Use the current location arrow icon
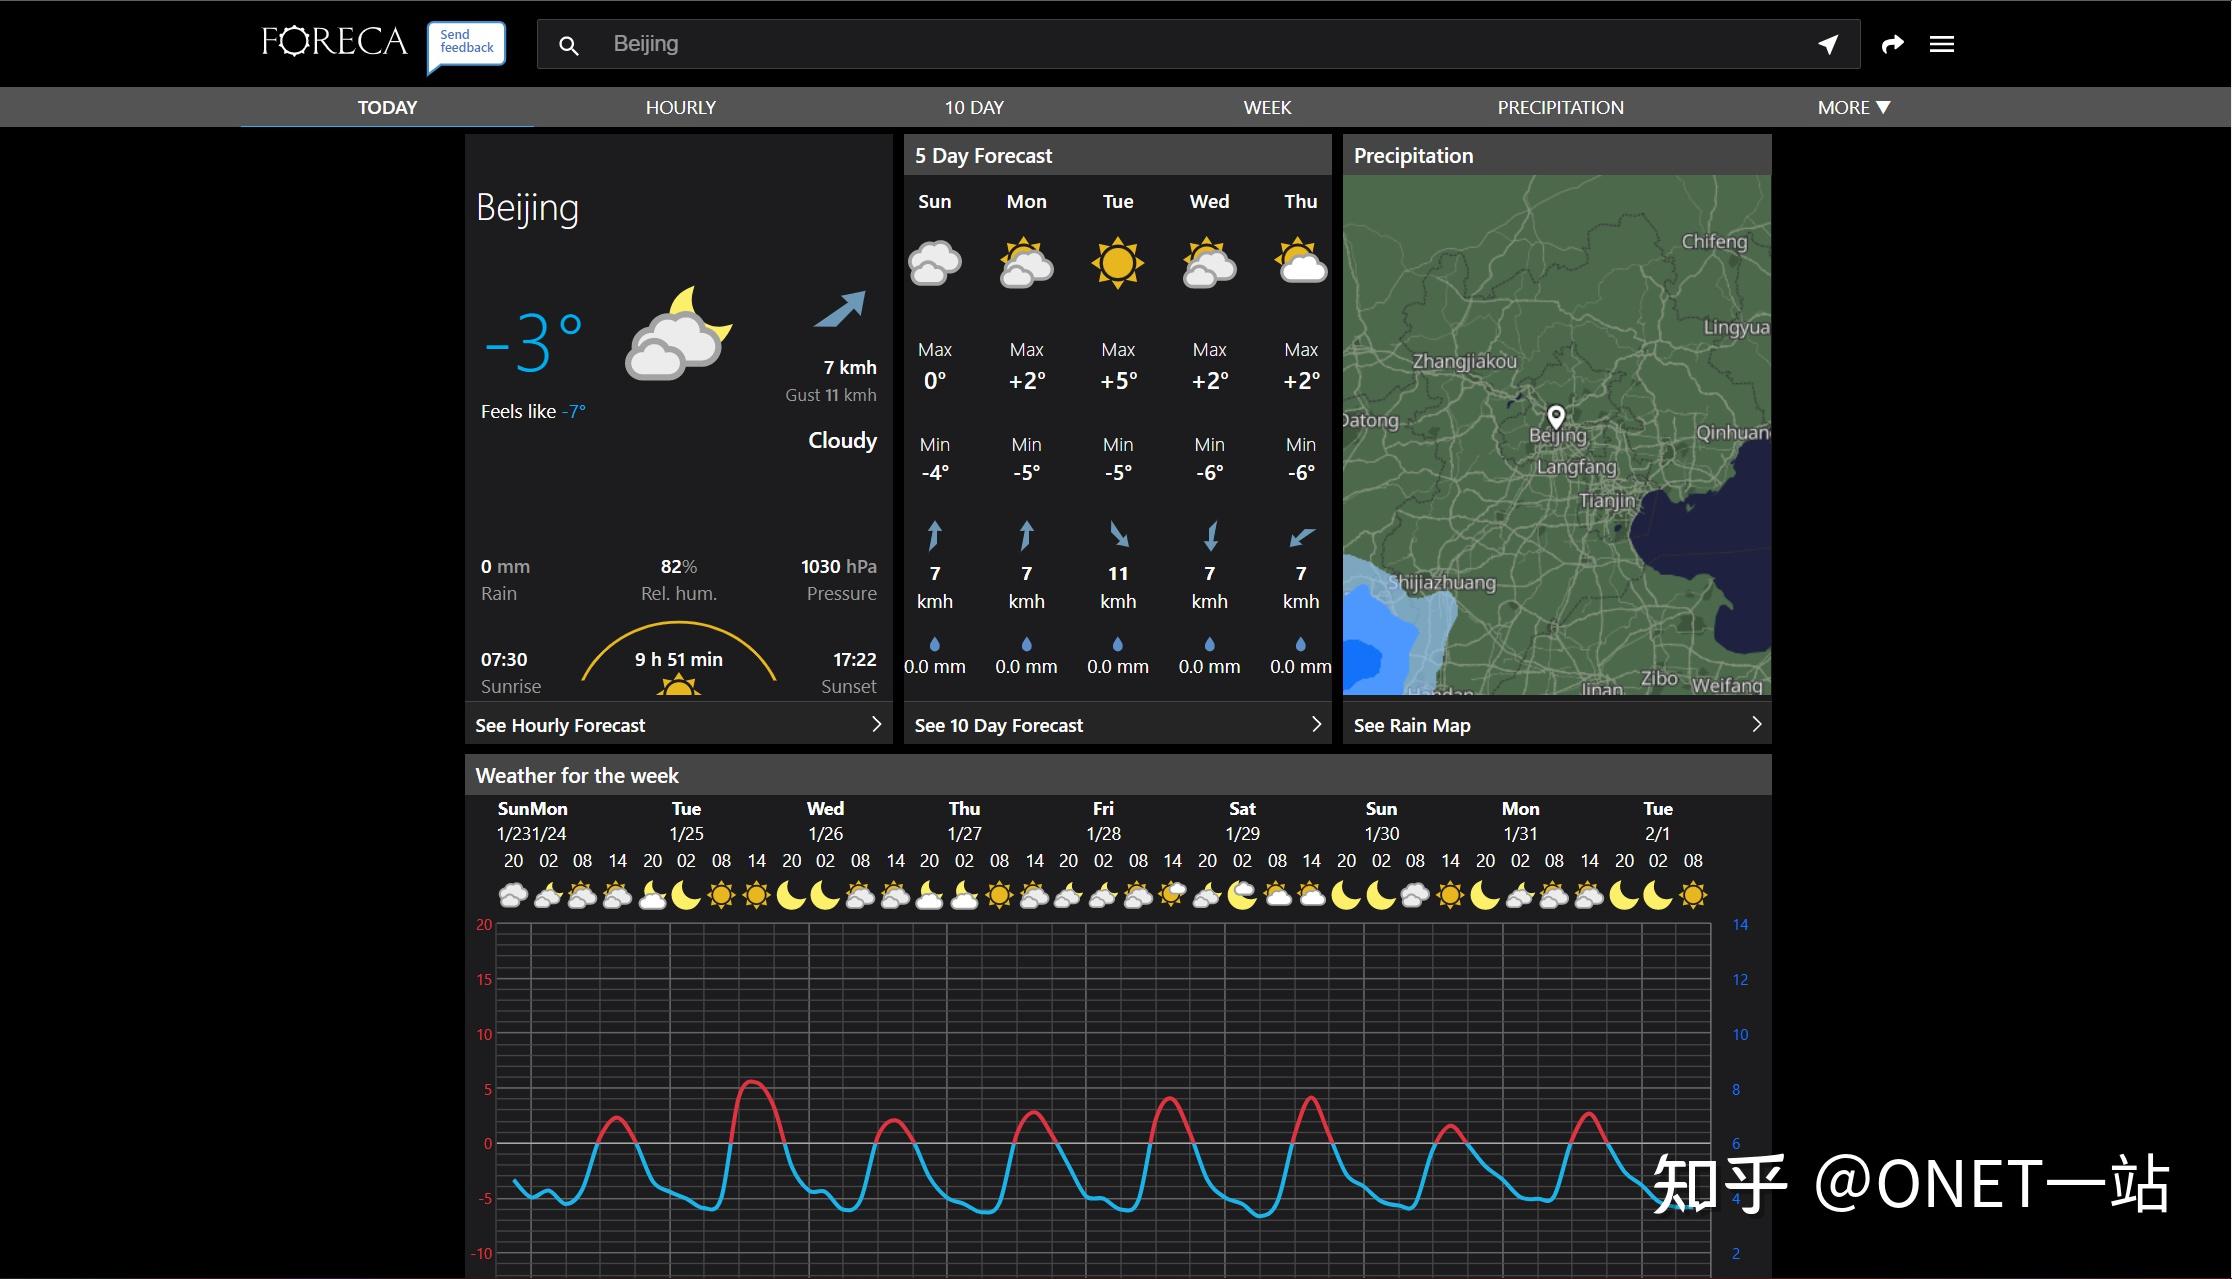This screenshot has height=1279, width=2232. point(1828,44)
